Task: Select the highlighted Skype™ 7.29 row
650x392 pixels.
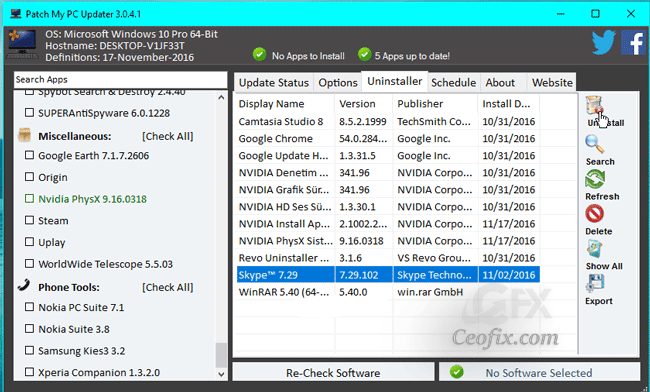Action: [x=388, y=275]
